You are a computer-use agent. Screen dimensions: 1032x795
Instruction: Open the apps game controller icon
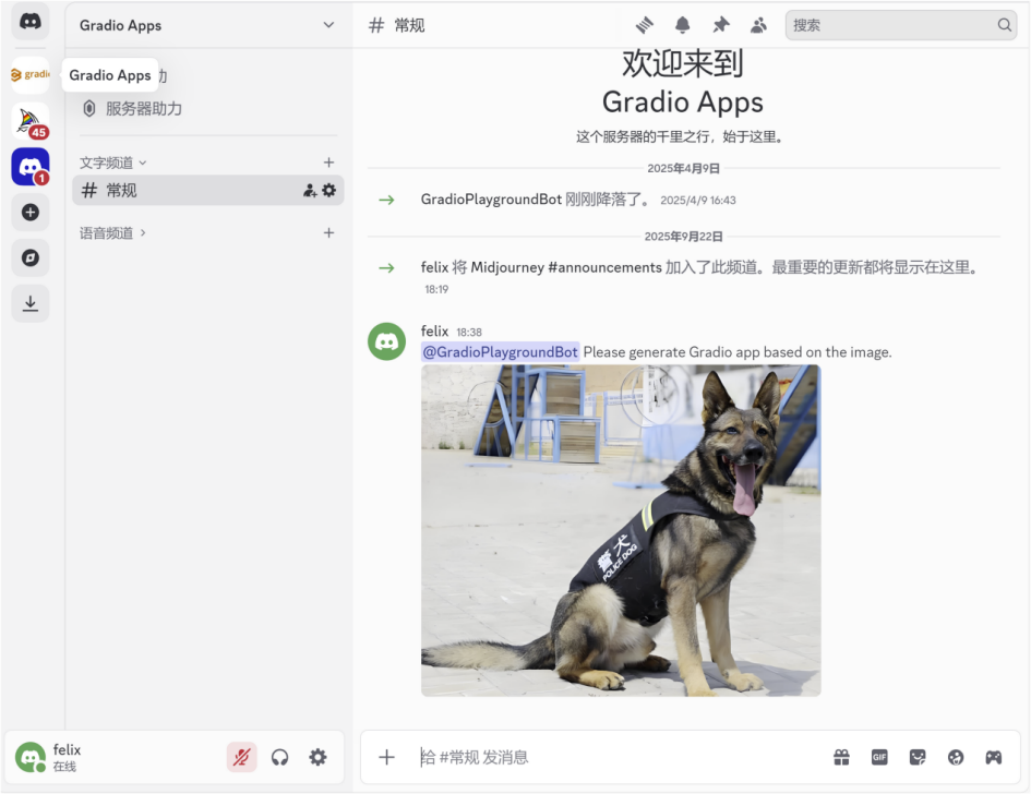[994, 757]
